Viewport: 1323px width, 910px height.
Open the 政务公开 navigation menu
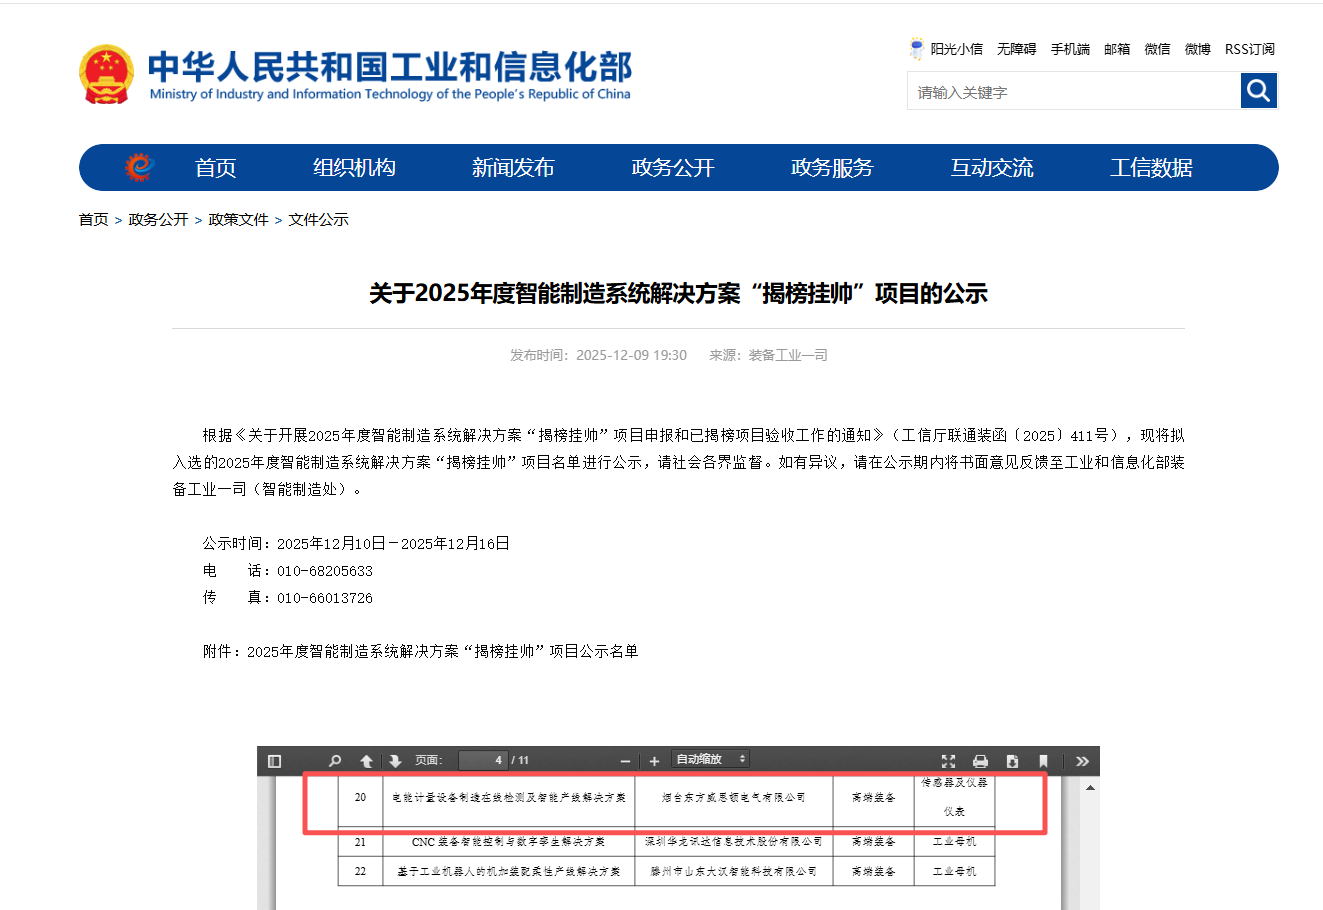click(673, 168)
